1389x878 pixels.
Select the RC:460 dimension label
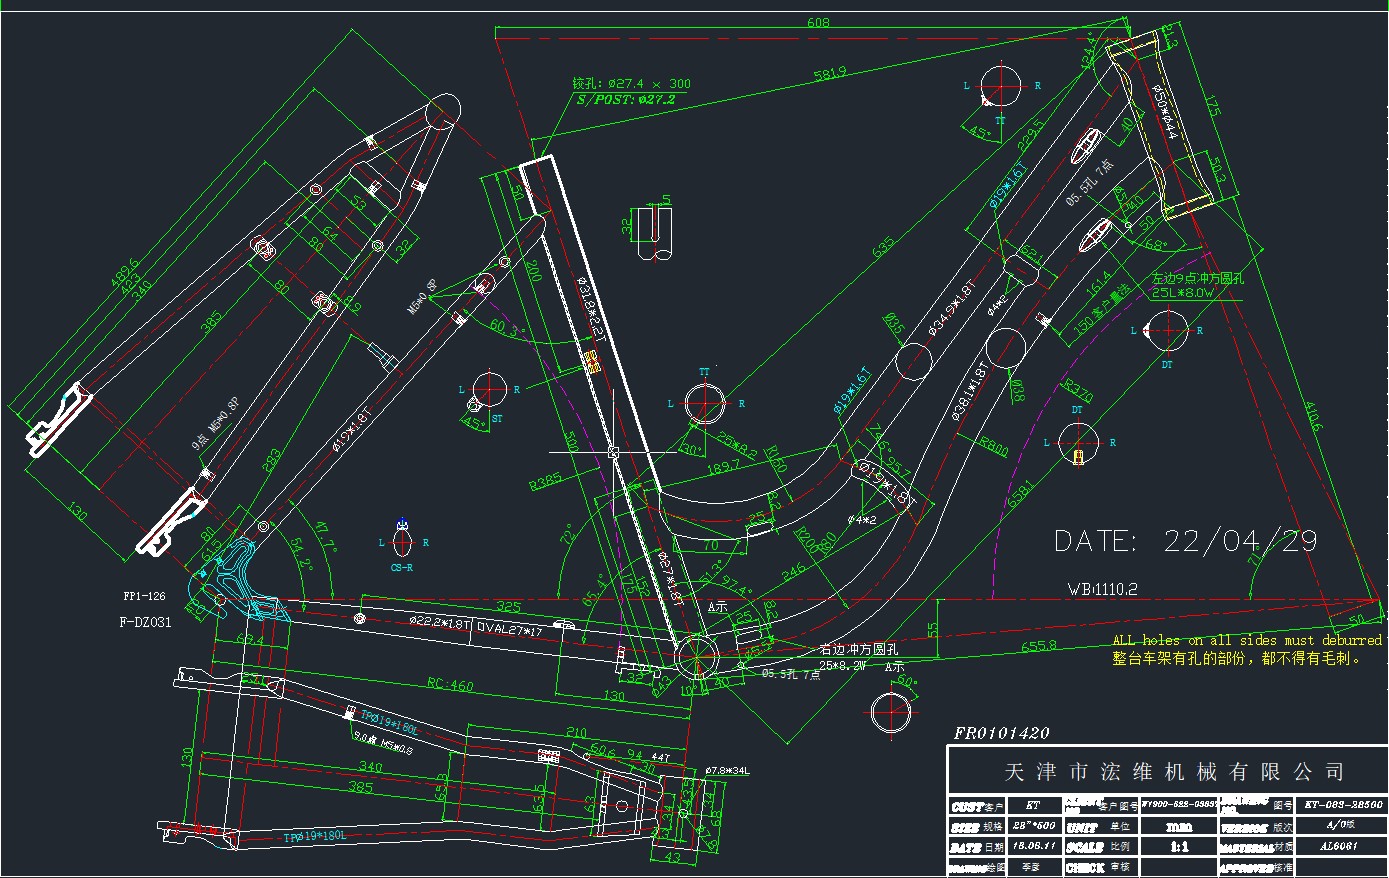coord(450,685)
